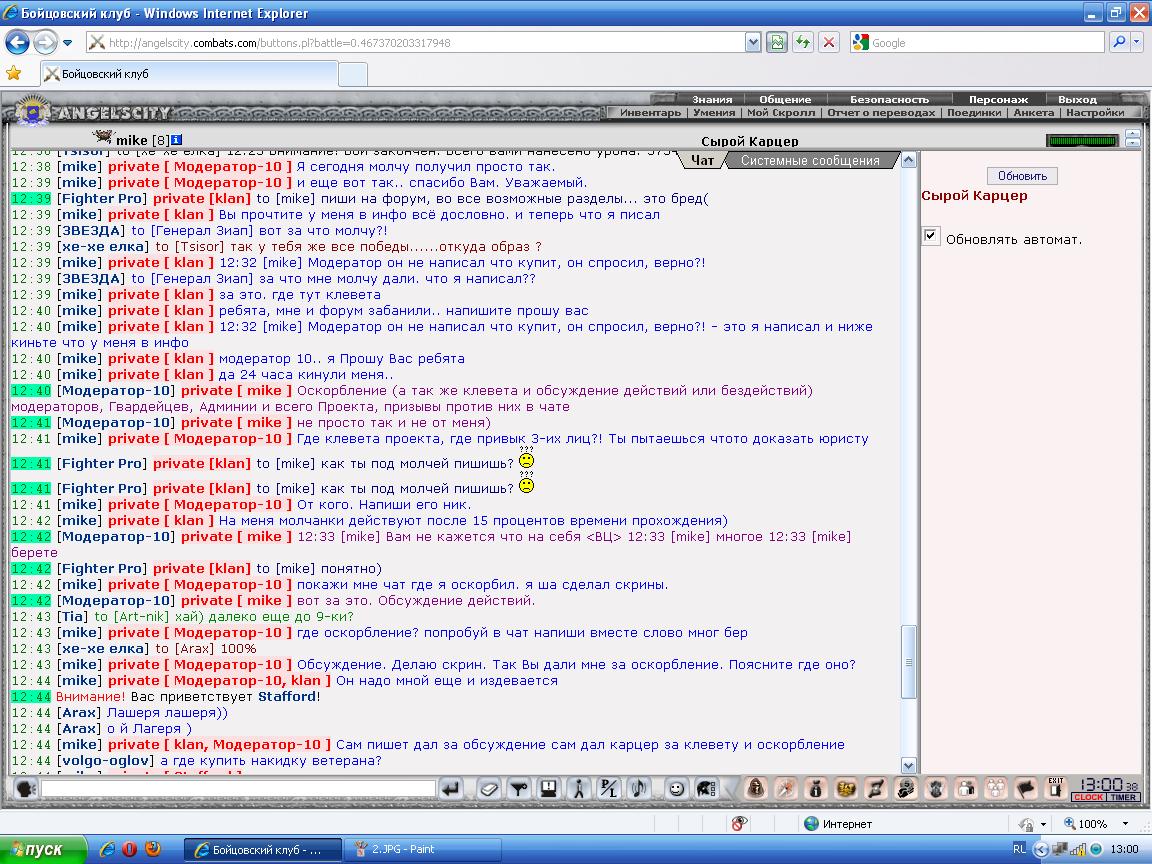Click the Windows Пуск start button
This screenshot has width=1152, height=864.
(x=43, y=849)
